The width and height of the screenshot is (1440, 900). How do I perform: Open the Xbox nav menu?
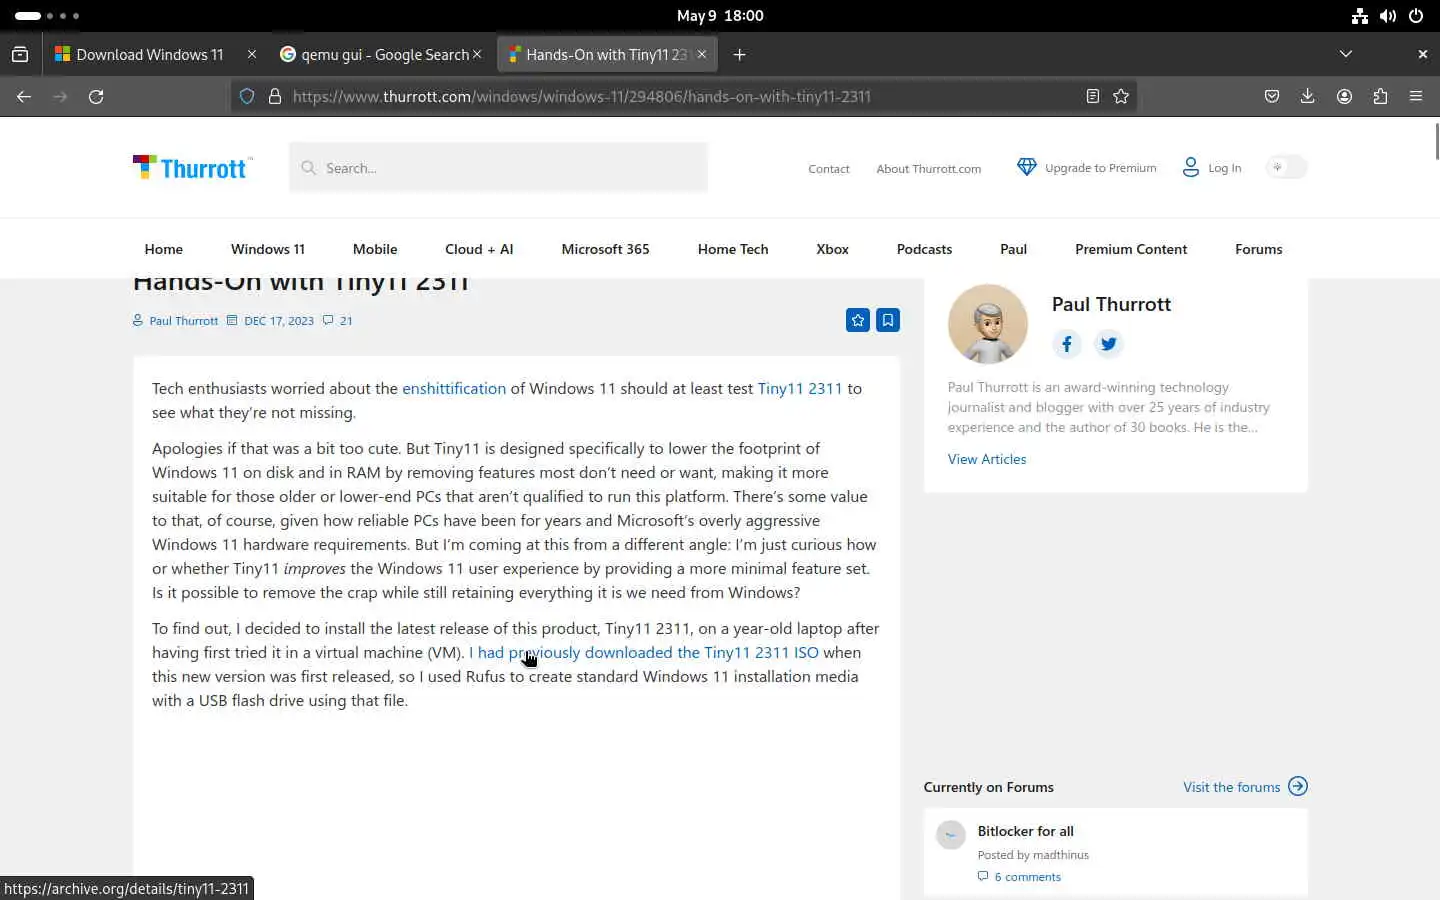pyautogui.click(x=832, y=249)
